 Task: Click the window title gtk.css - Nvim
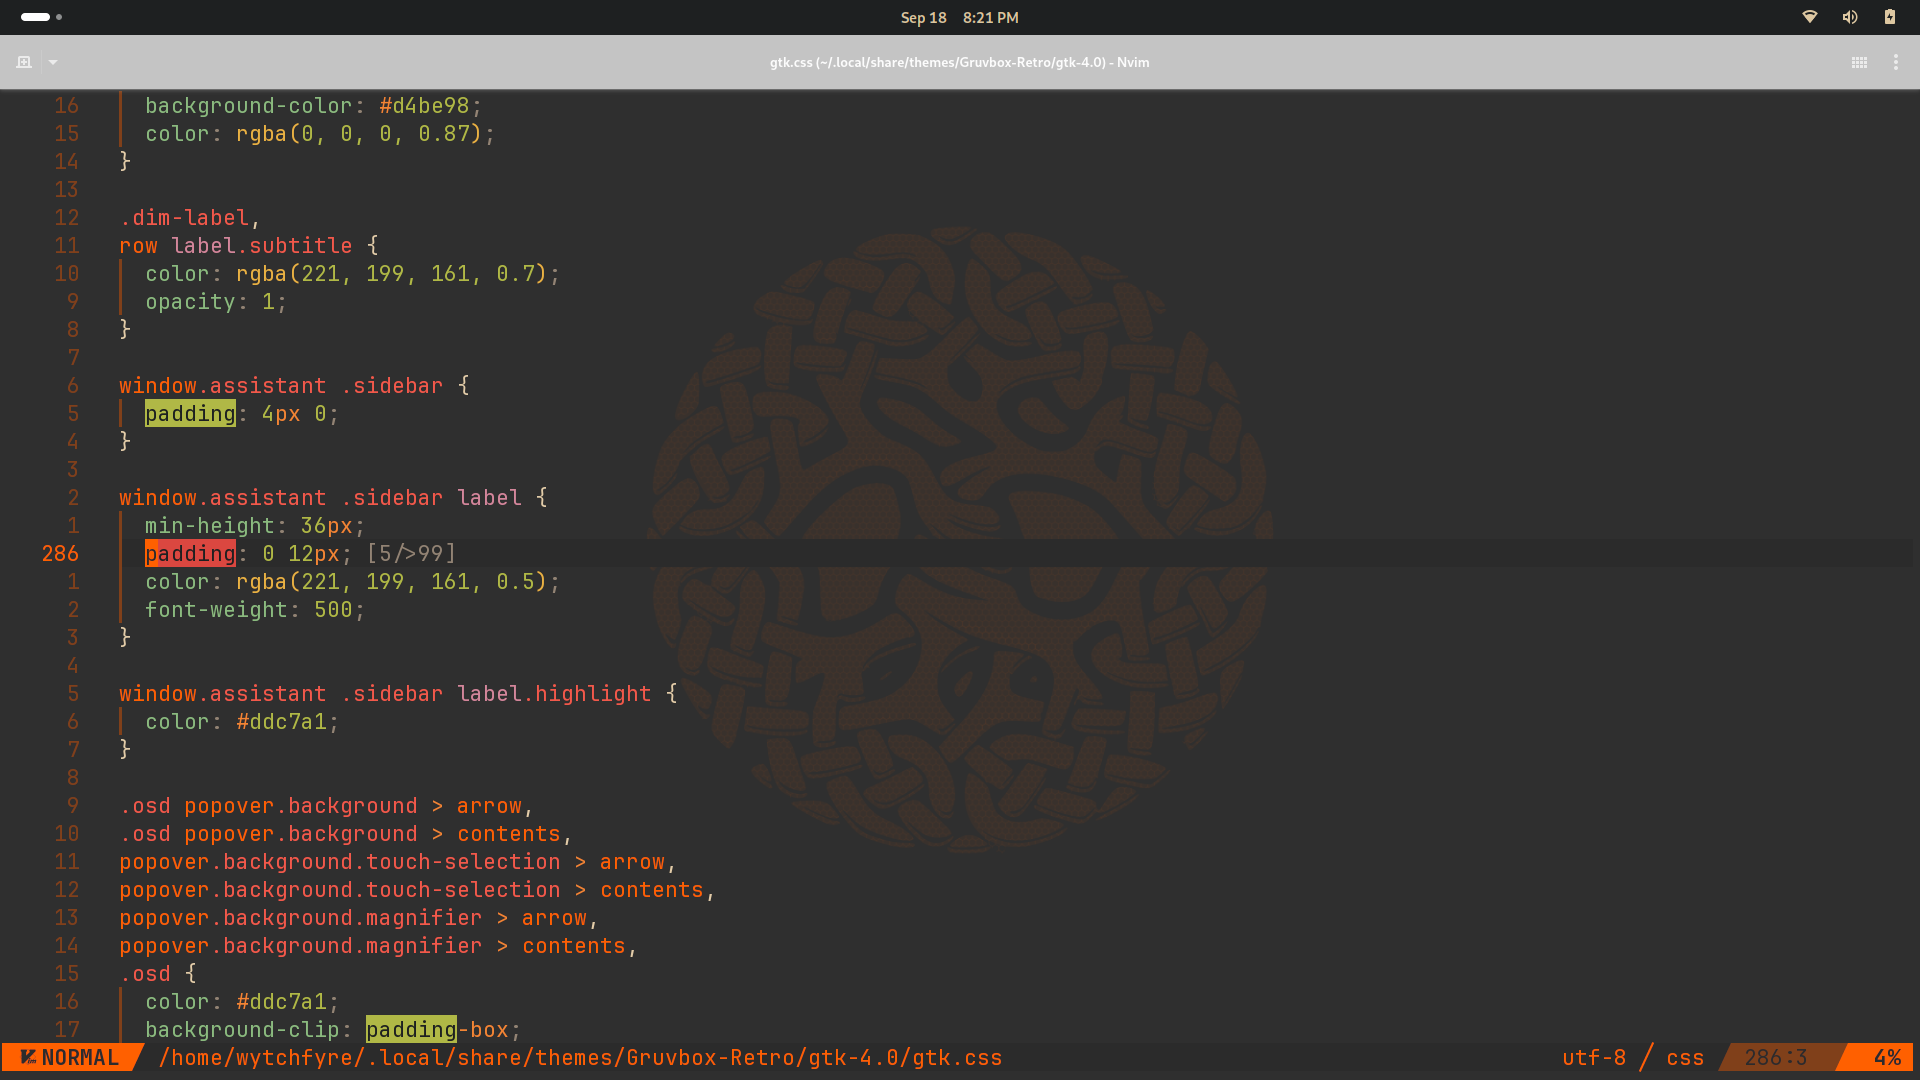pyautogui.click(x=959, y=62)
